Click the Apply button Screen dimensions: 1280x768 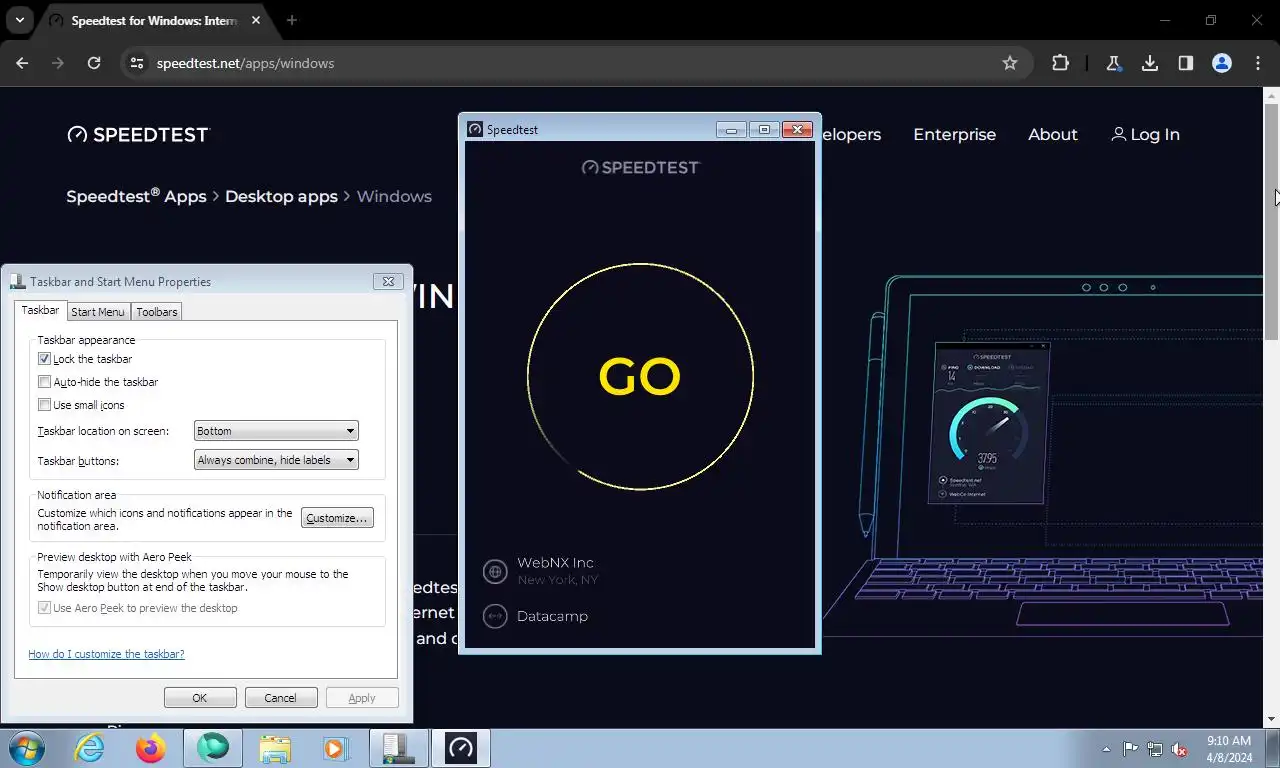pyautogui.click(x=362, y=698)
